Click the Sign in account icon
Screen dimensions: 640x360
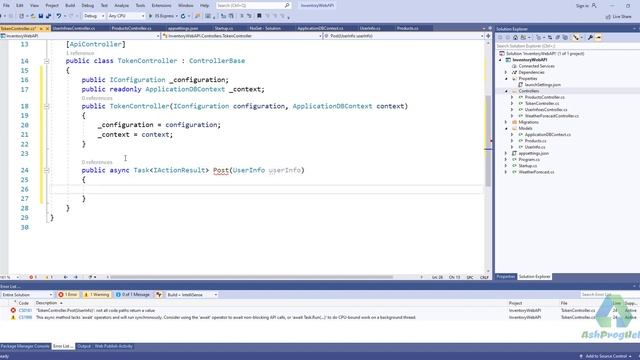[594, 5]
